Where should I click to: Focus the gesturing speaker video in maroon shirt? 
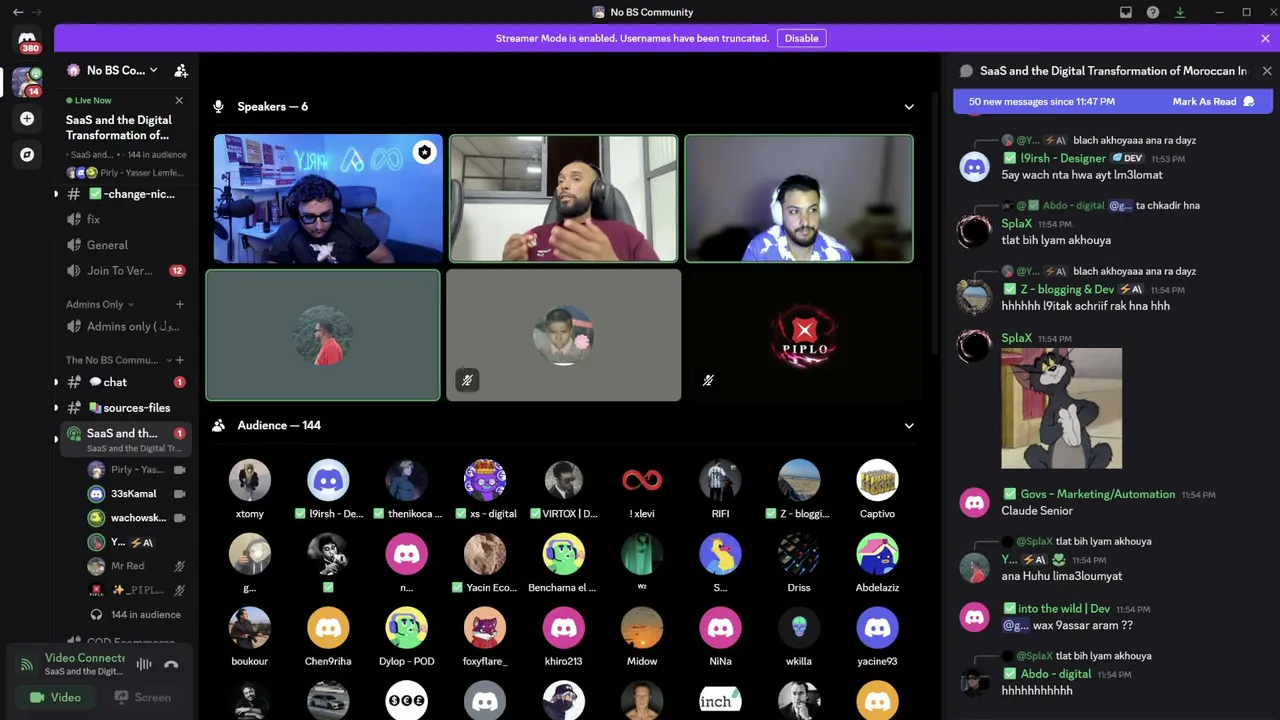[563, 199]
